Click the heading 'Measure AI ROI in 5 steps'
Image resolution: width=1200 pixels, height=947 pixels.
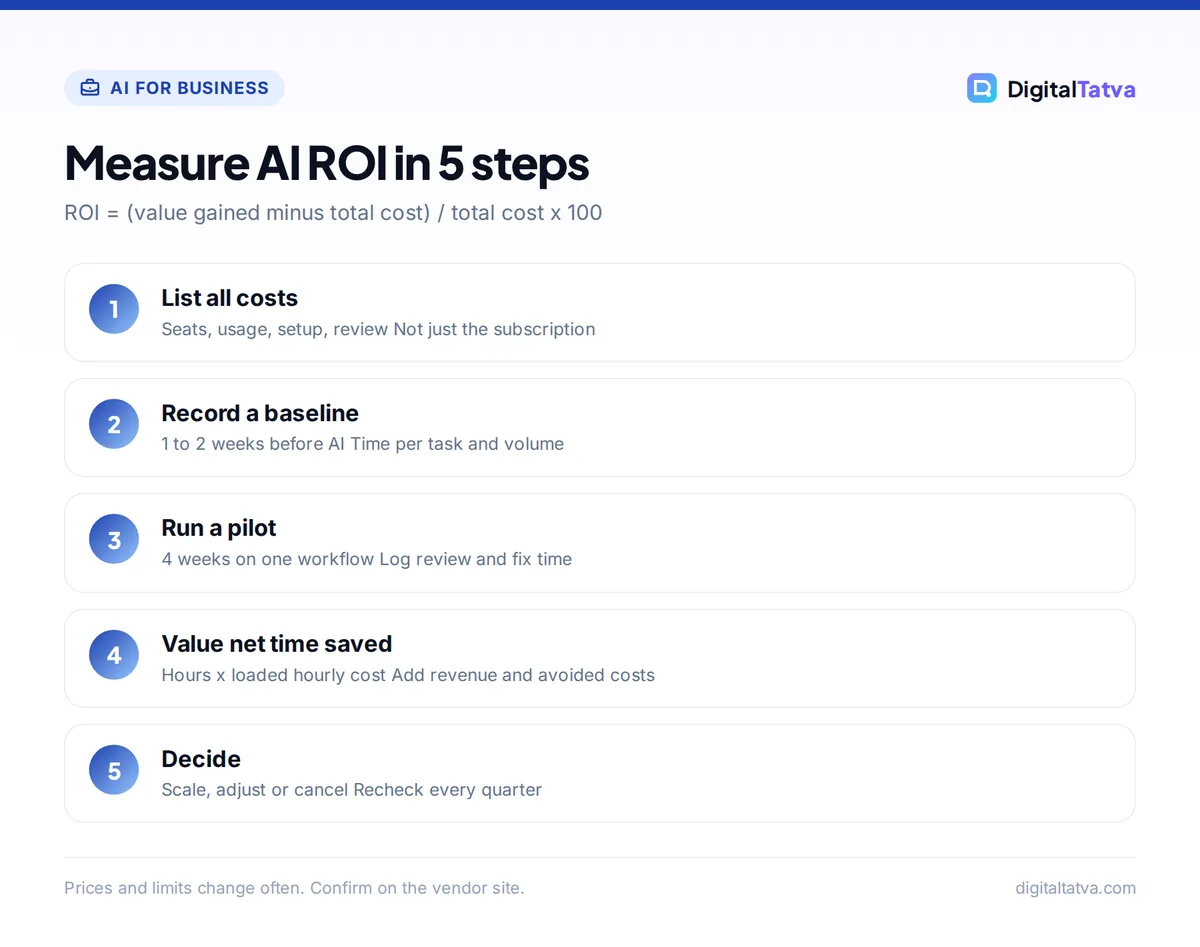(x=327, y=163)
